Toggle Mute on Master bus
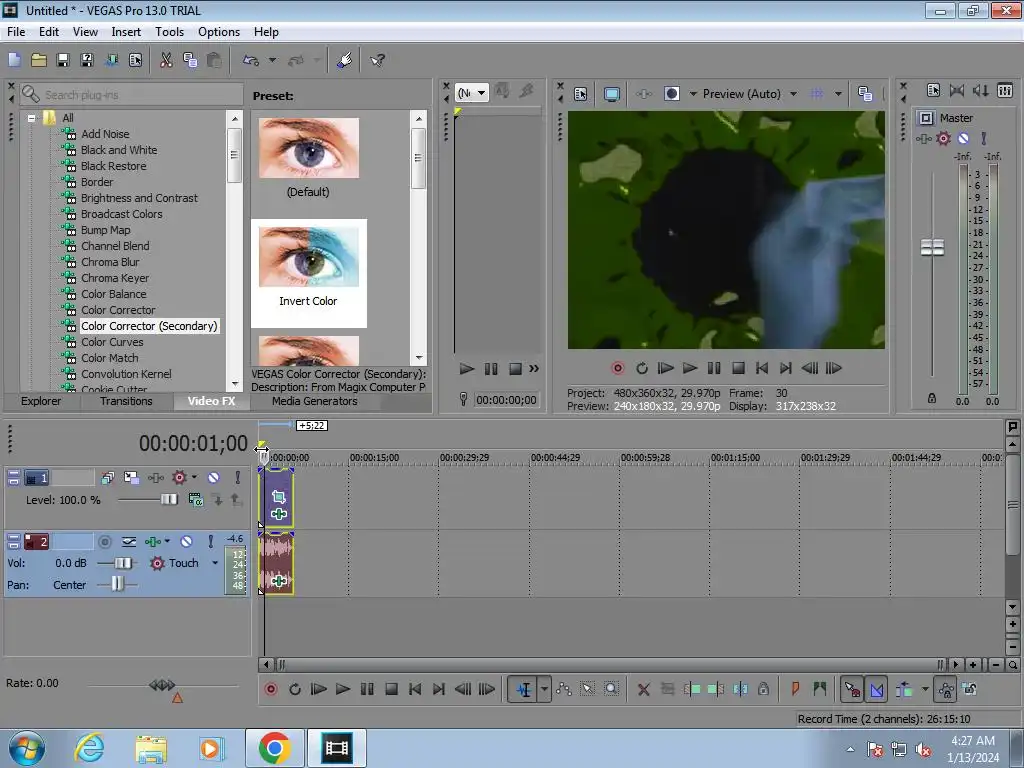Viewport: 1024px width, 768px height. 963,138
